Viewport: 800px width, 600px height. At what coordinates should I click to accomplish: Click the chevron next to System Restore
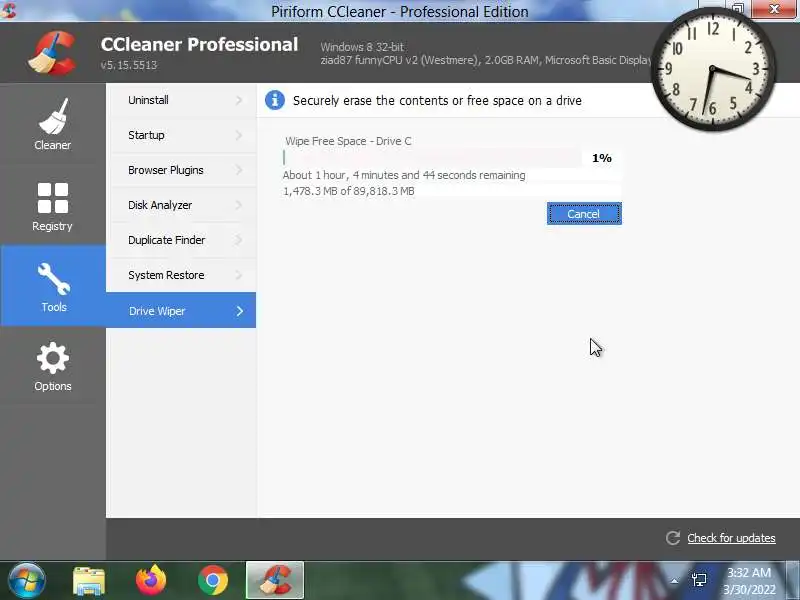(x=239, y=275)
